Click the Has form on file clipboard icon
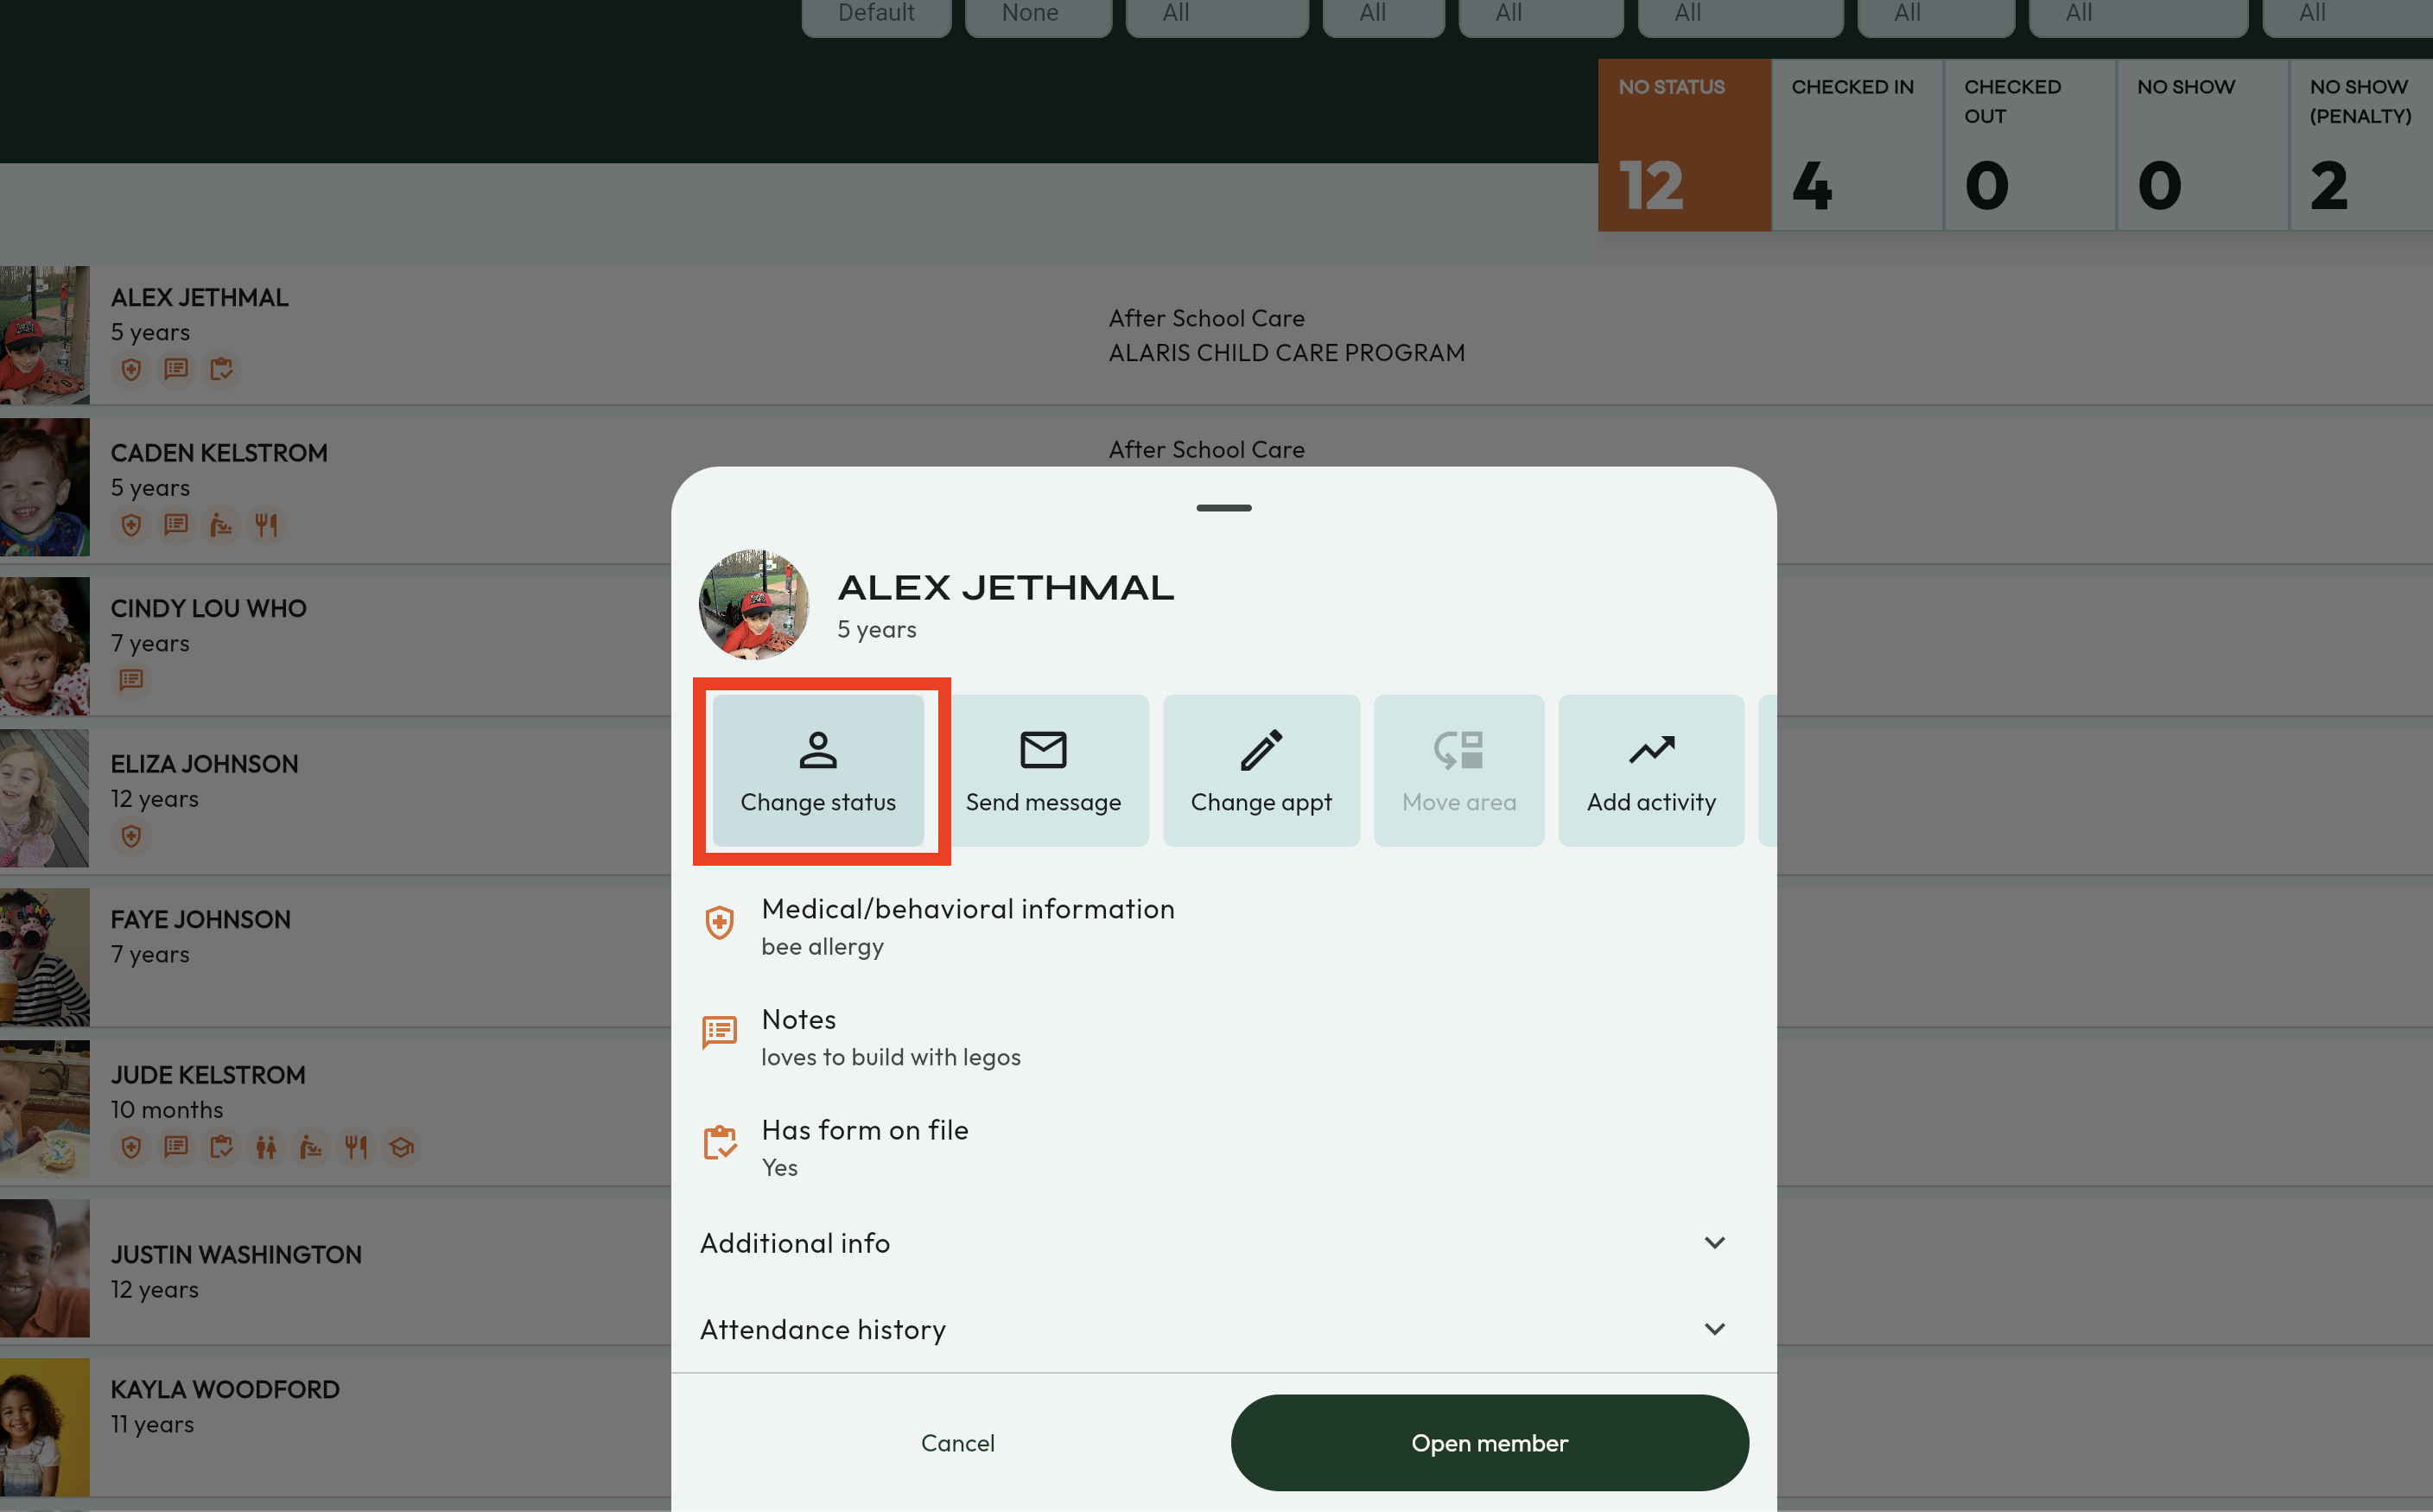2433x1512 pixels. pyautogui.click(x=719, y=1142)
